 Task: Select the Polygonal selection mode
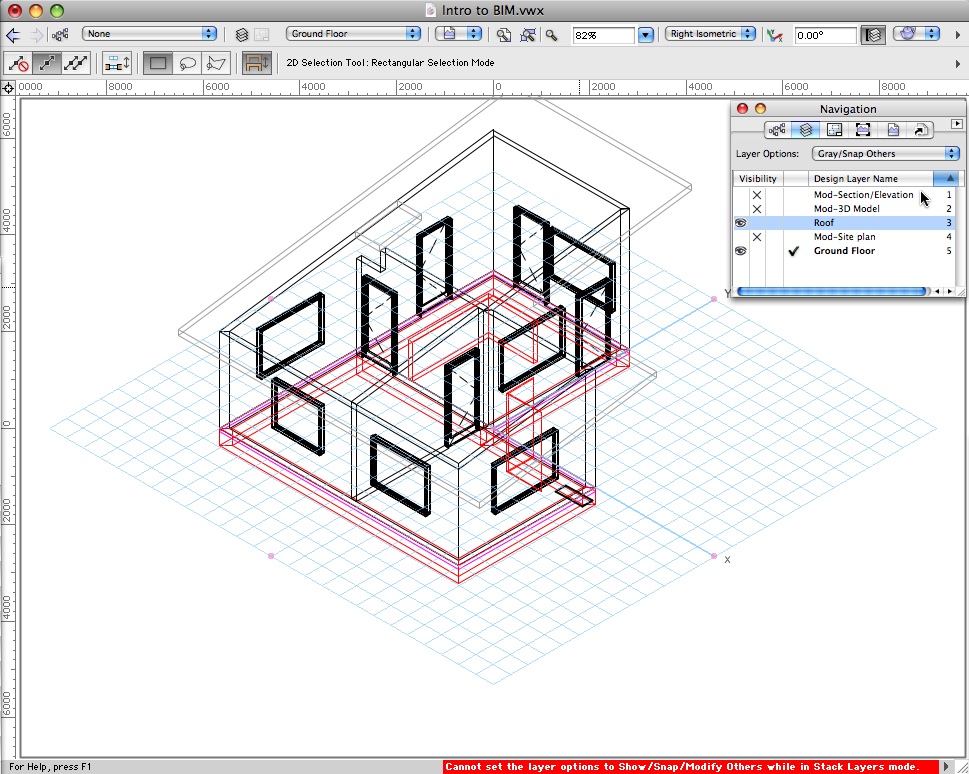(x=216, y=62)
